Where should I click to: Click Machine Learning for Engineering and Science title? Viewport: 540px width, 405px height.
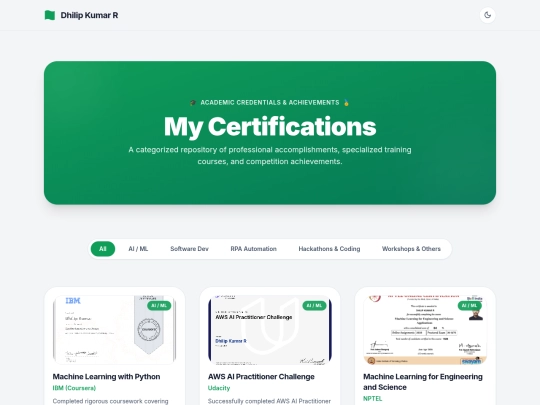pos(423,382)
